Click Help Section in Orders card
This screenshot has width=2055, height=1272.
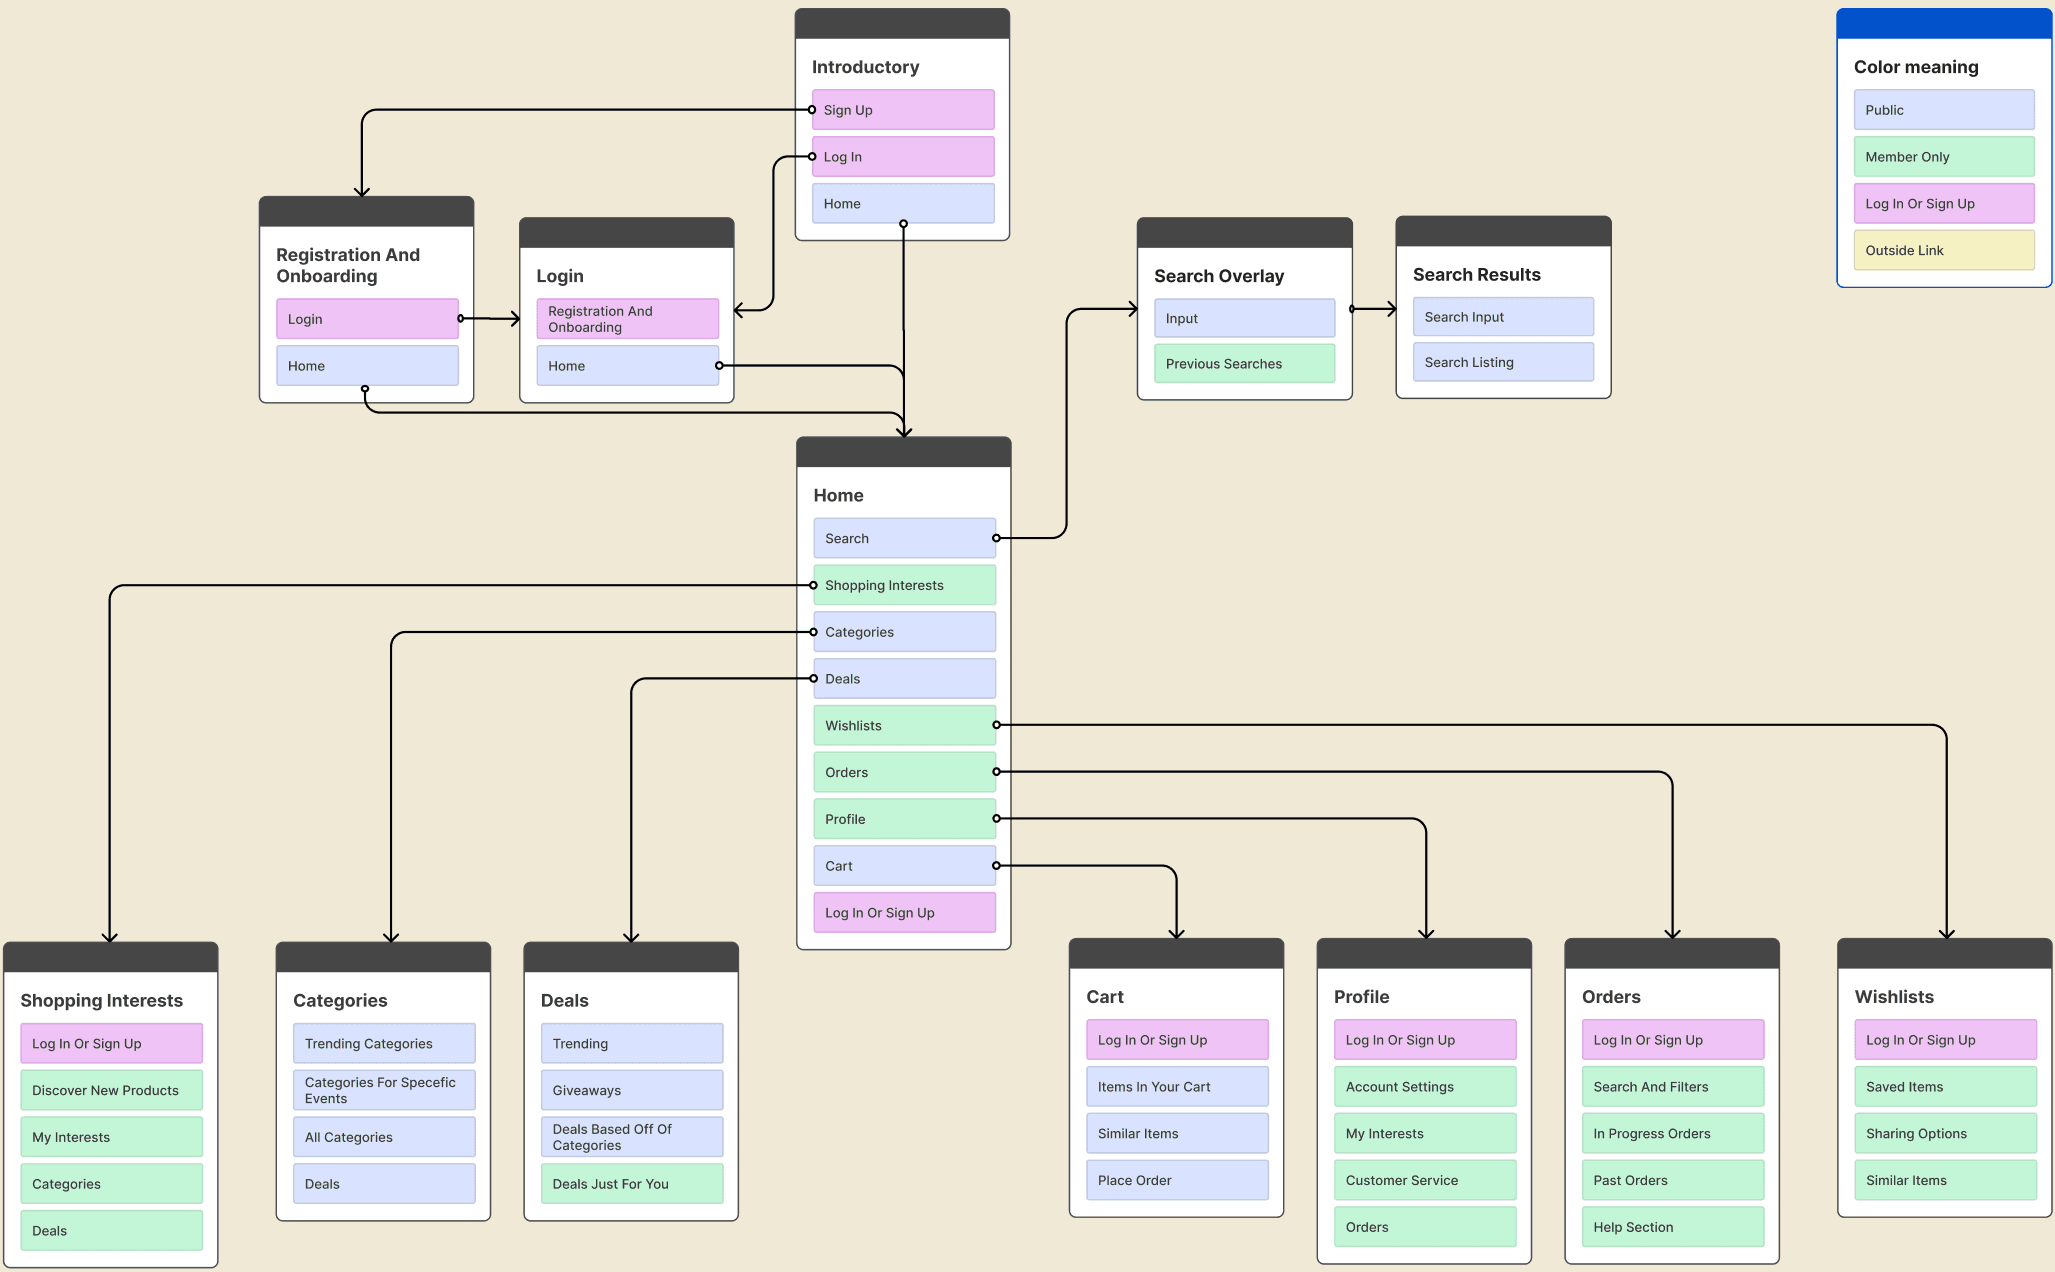click(1672, 1227)
